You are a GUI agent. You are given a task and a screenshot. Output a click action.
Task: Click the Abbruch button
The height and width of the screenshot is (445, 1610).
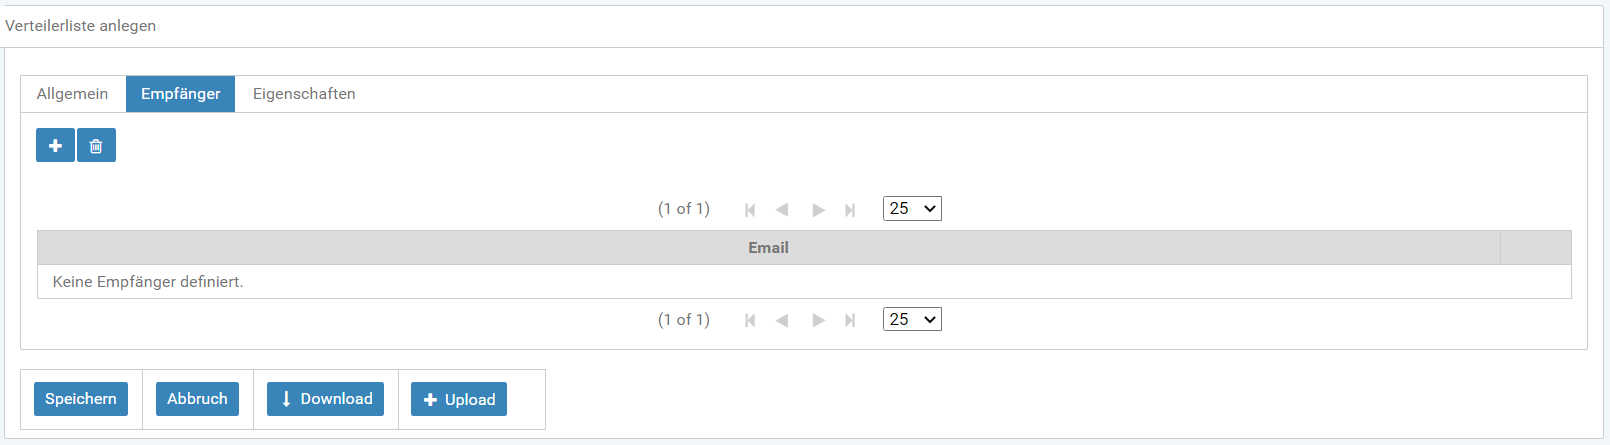pos(197,399)
